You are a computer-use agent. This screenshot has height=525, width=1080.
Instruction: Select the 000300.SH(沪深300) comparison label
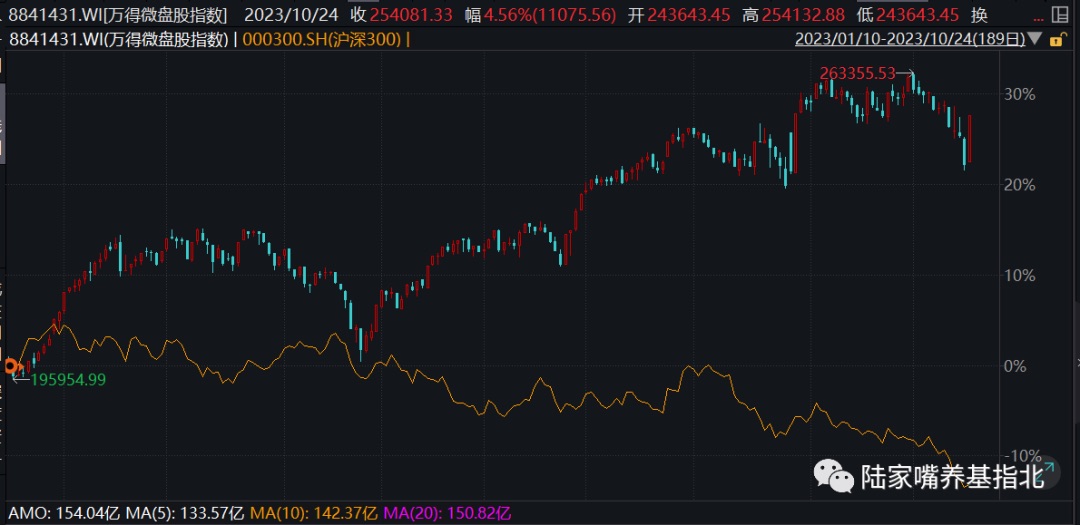pyautogui.click(x=321, y=40)
